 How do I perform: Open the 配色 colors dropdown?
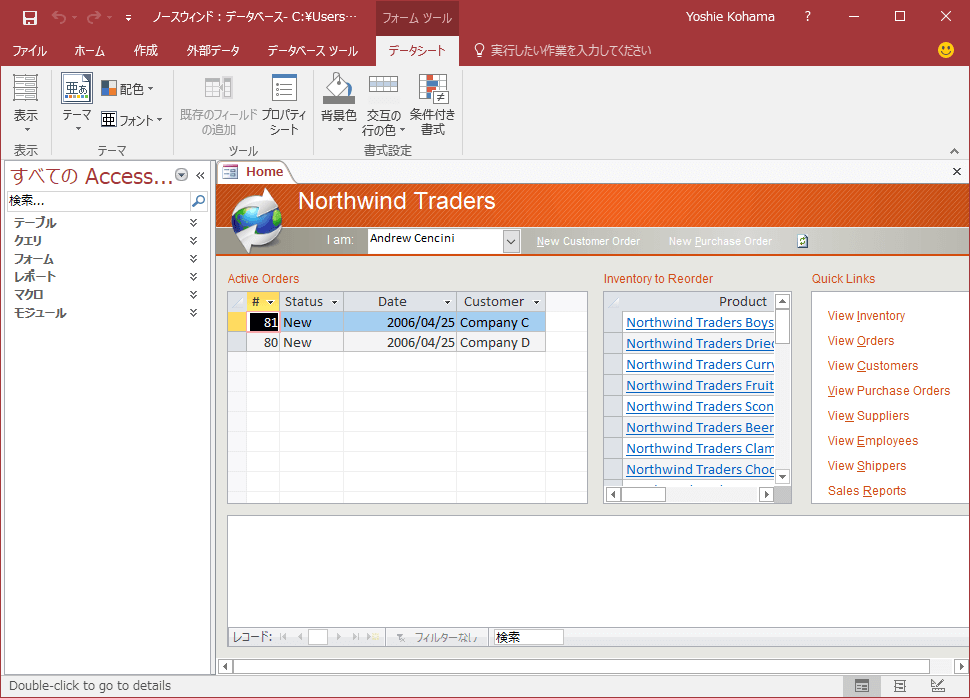(x=127, y=89)
